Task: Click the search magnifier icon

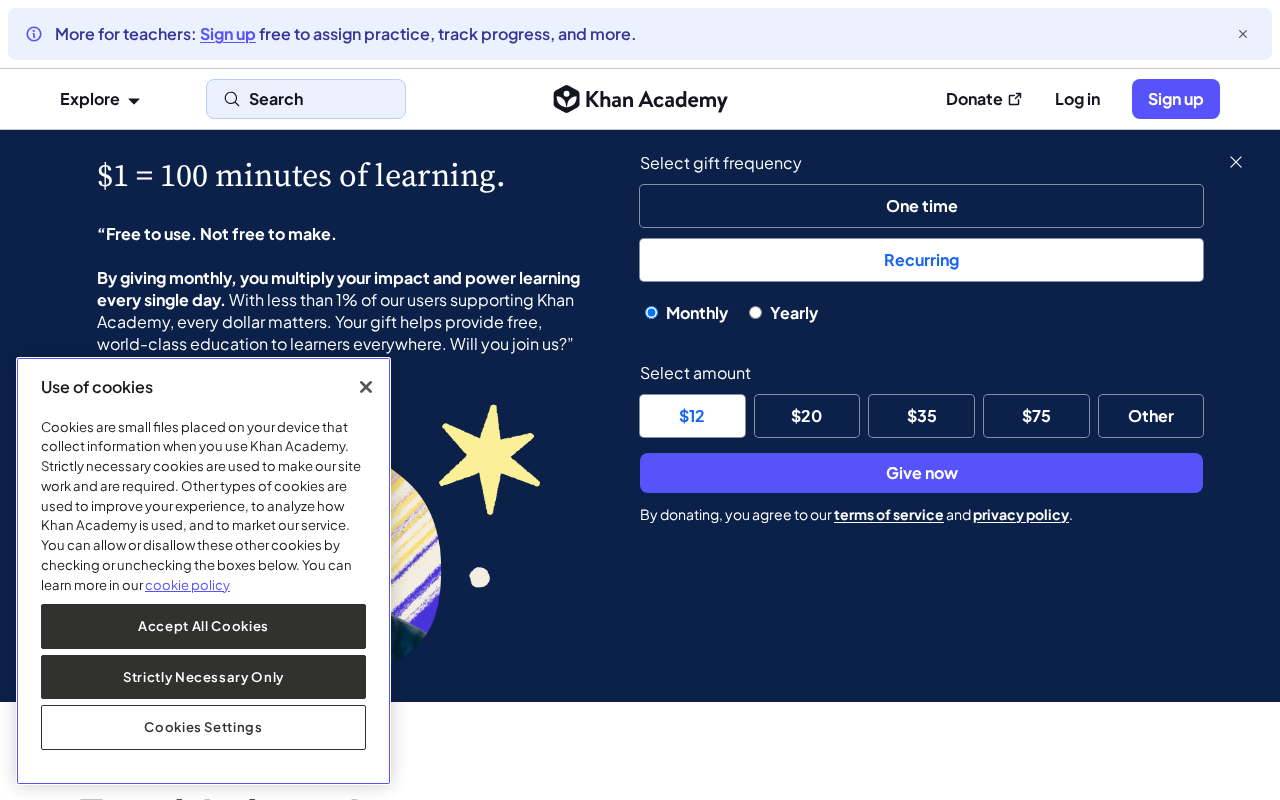Action: [232, 99]
